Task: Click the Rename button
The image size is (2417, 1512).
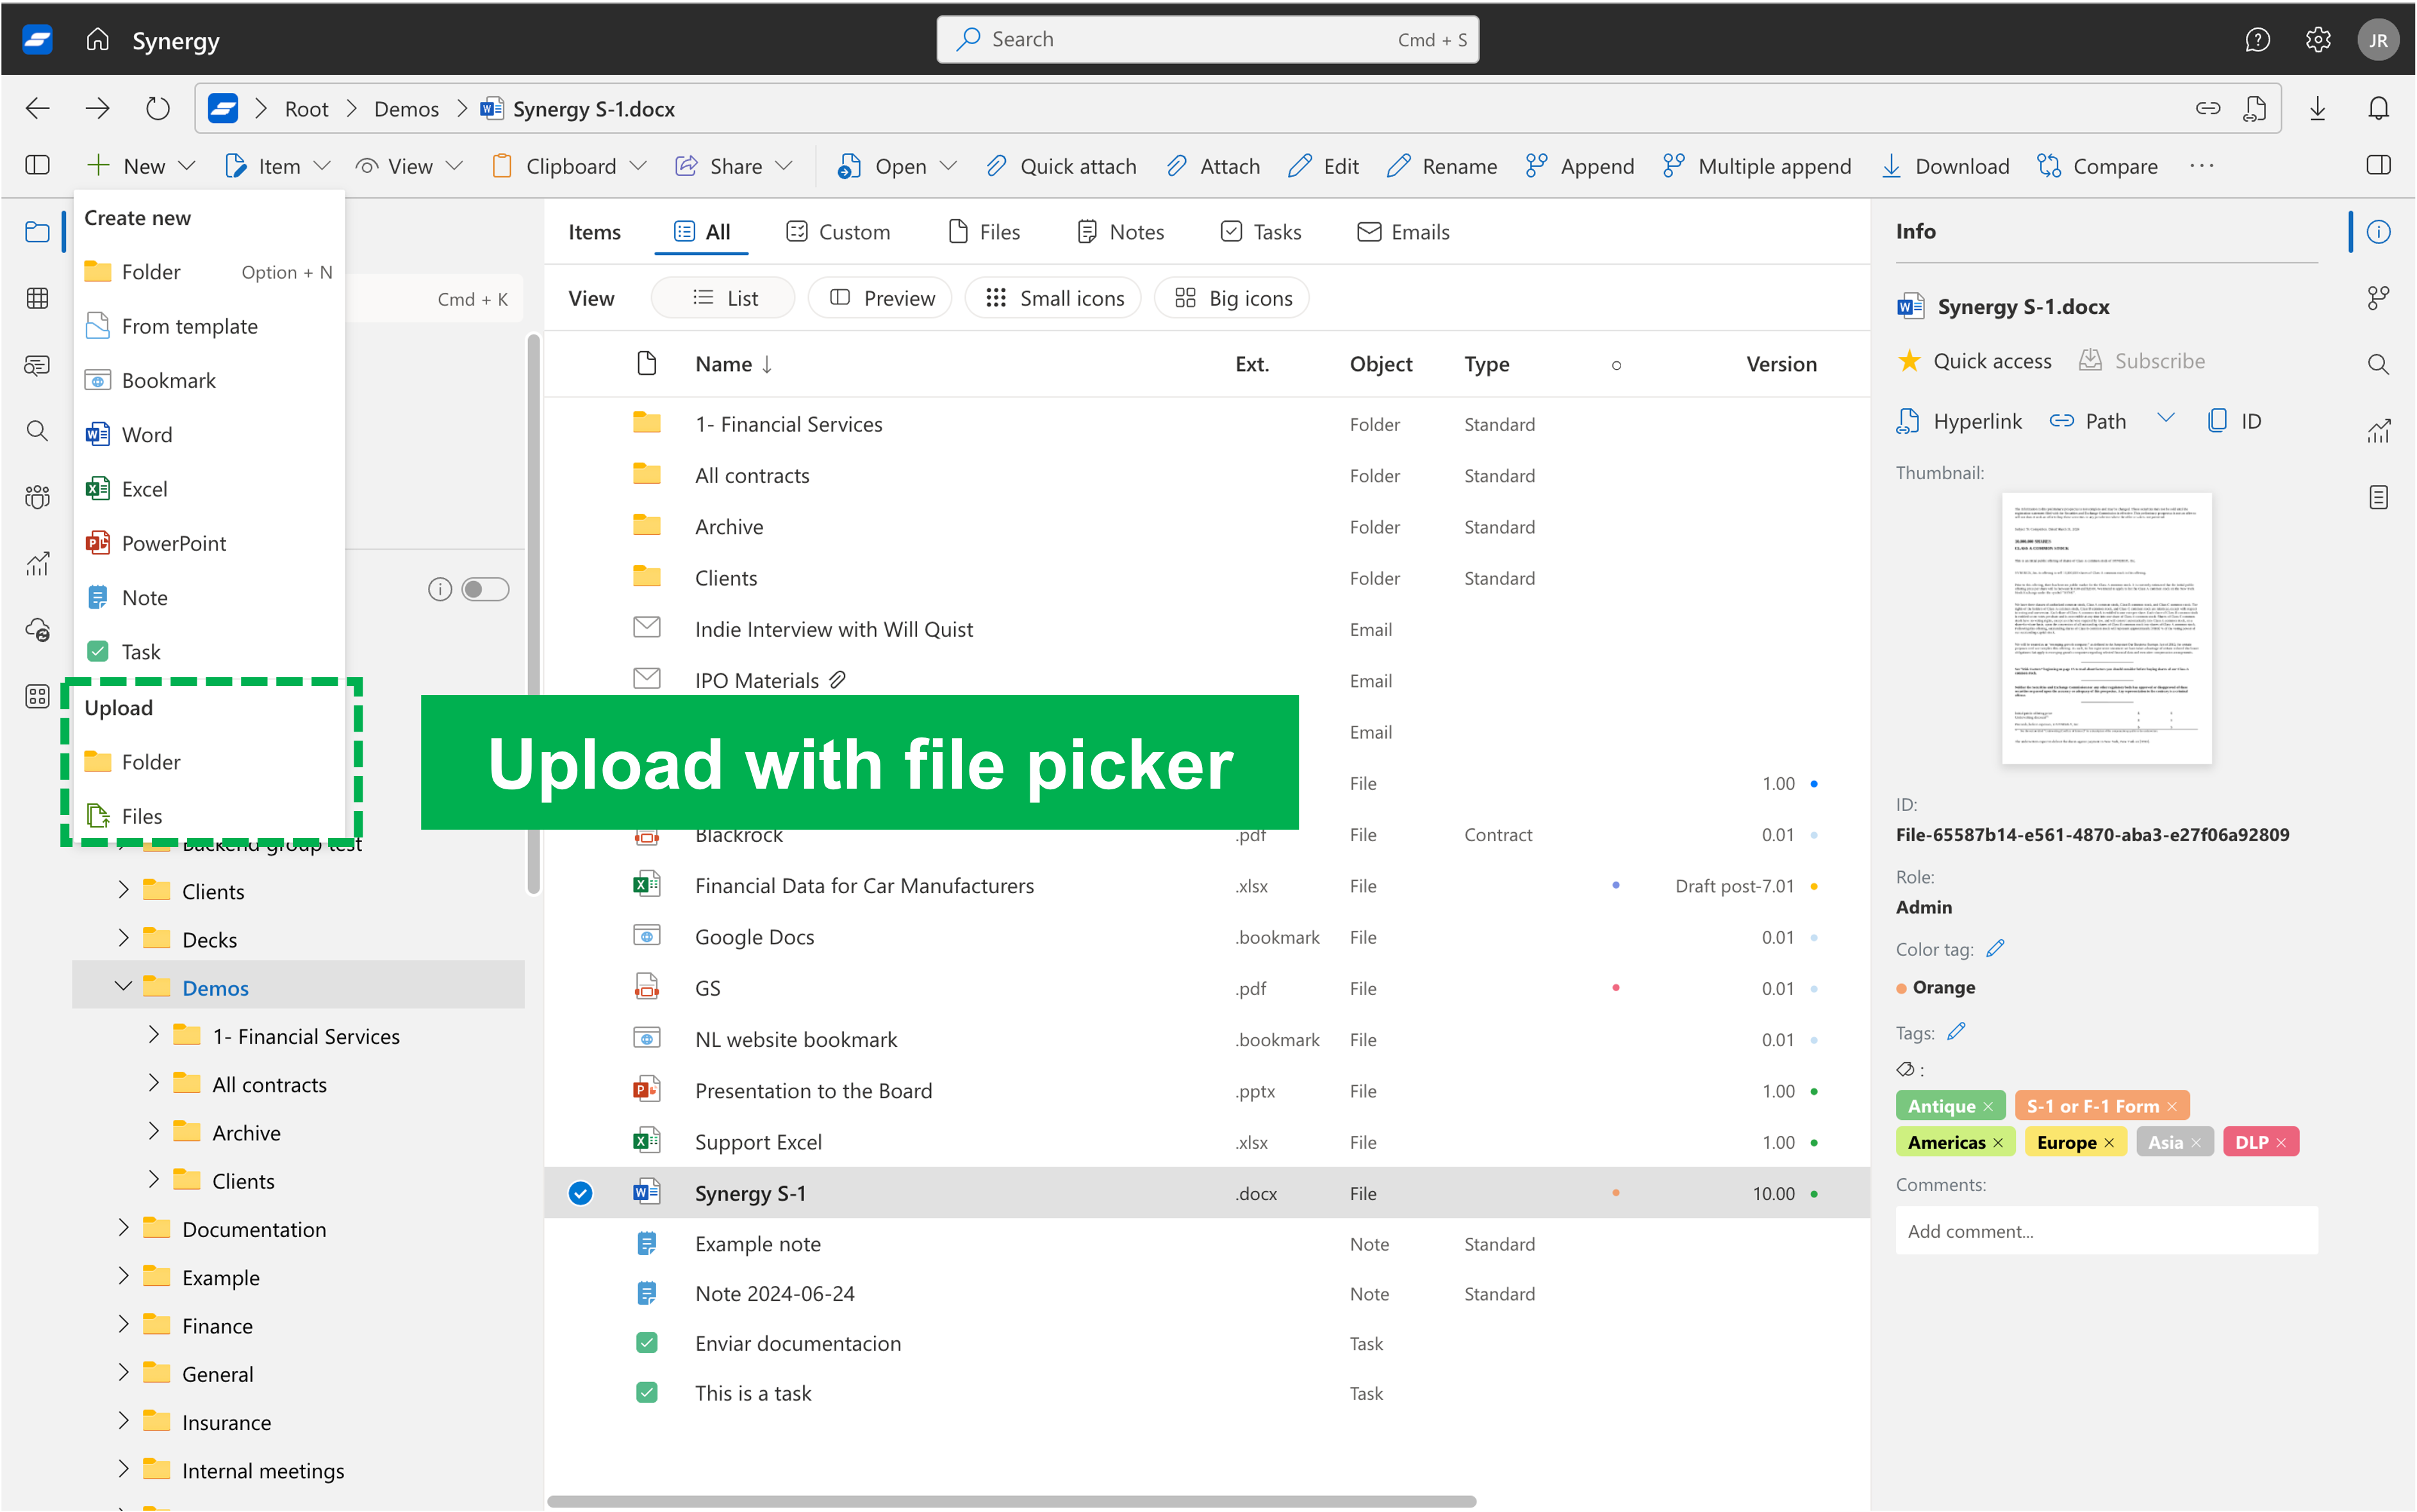Action: (1442, 166)
